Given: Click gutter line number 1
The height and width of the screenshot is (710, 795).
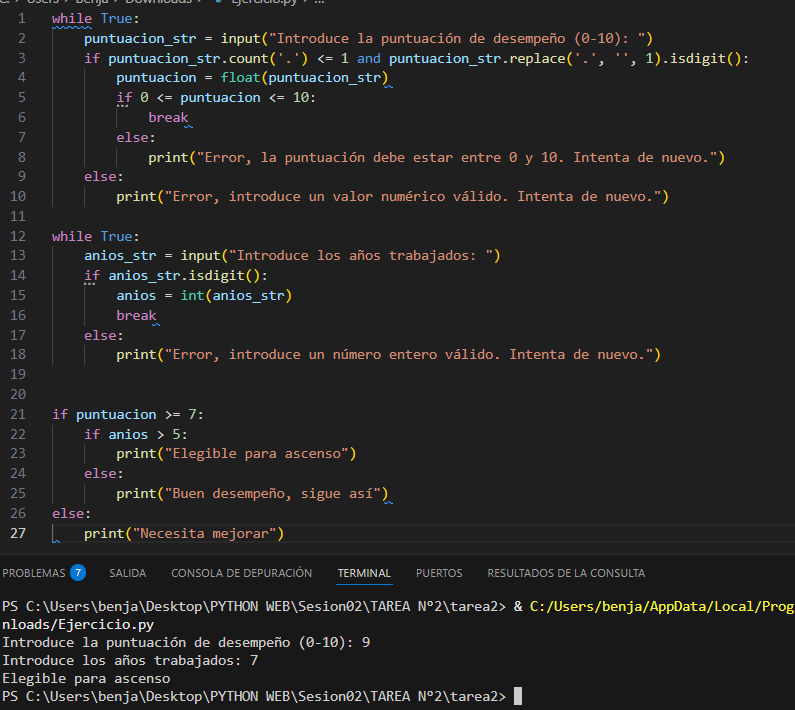Looking at the screenshot, I should click(x=22, y=19).
